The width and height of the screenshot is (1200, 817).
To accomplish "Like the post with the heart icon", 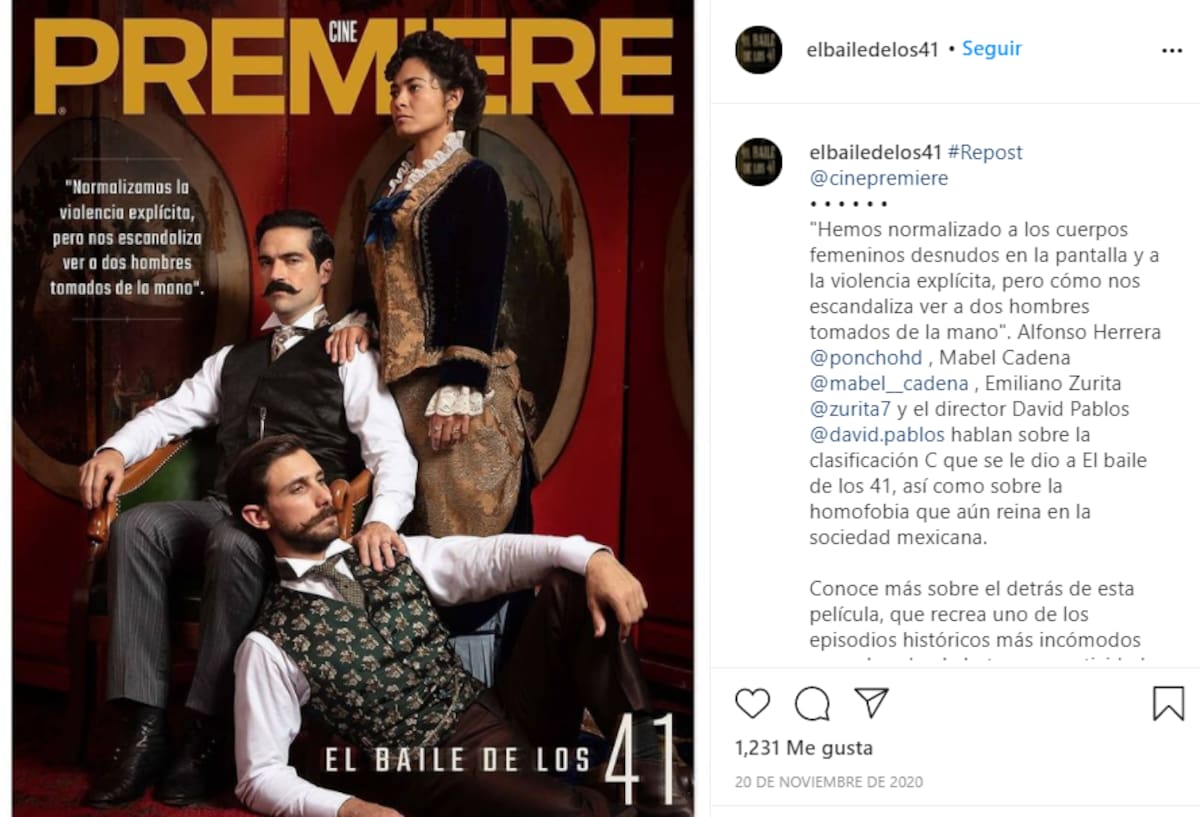I will pos(752,703).
